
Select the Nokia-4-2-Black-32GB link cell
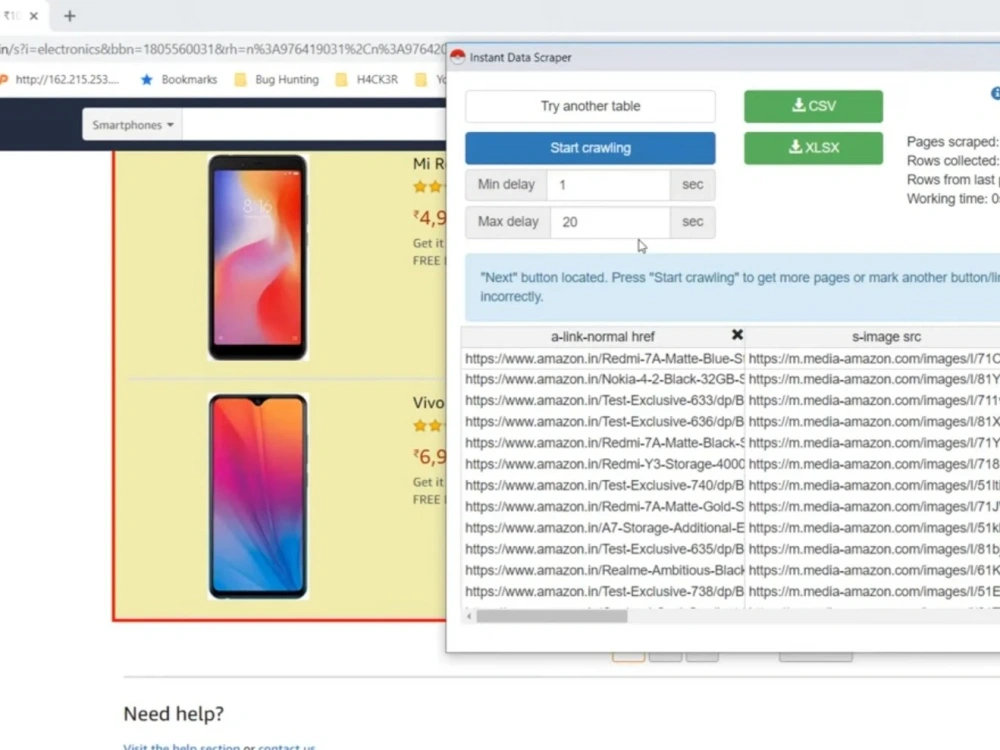pyautogui.click(x=603, y=379)
